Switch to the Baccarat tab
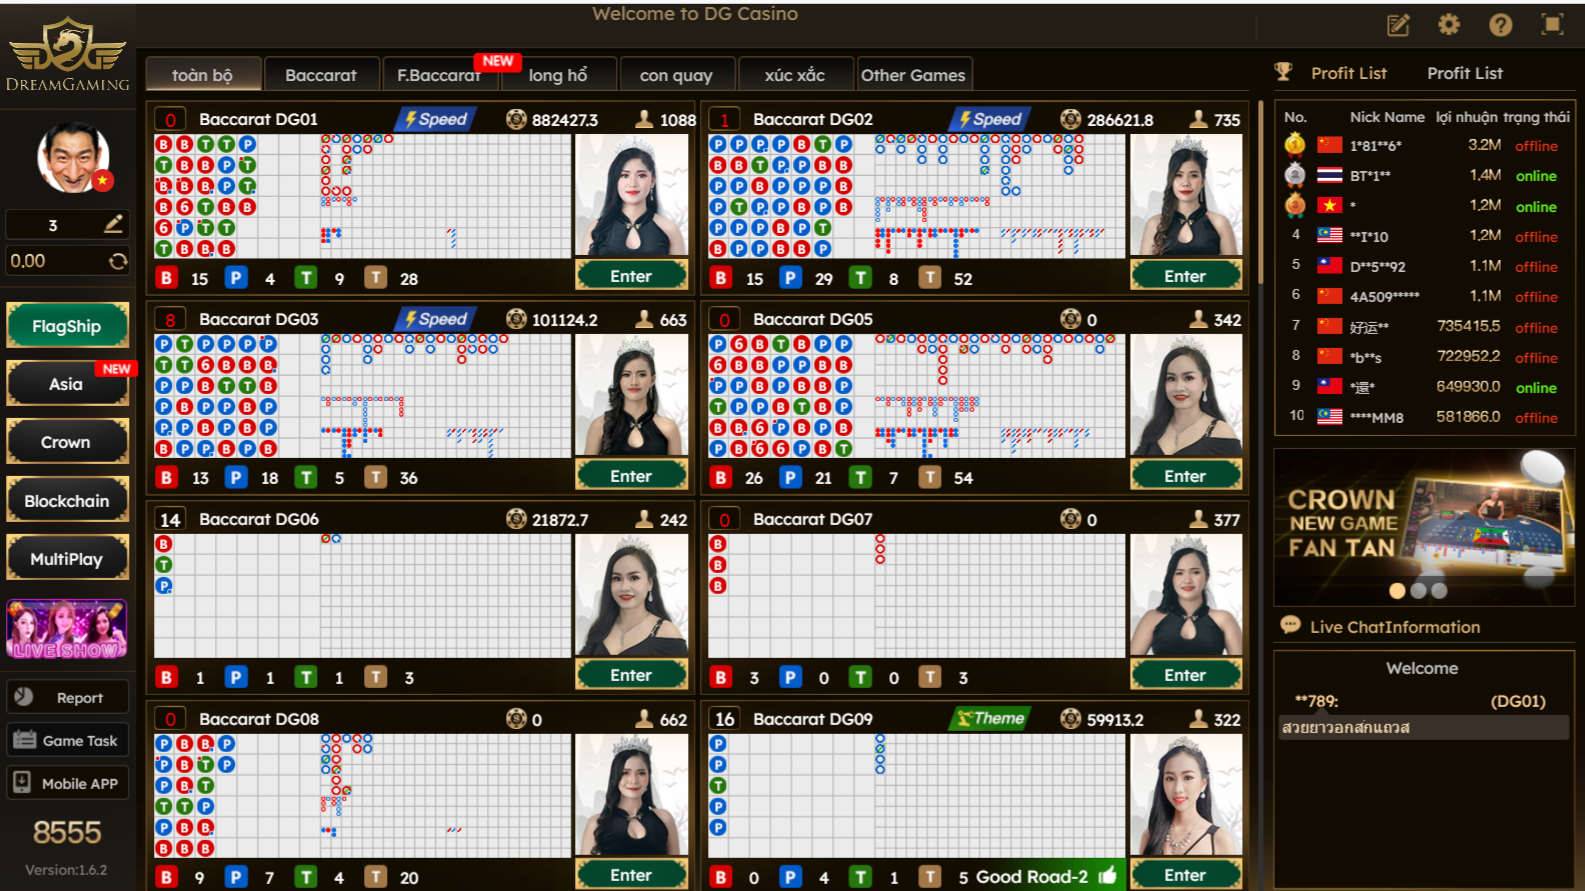Image resolution: width=1585 pixels, height=891 pixels. point(320,75)
